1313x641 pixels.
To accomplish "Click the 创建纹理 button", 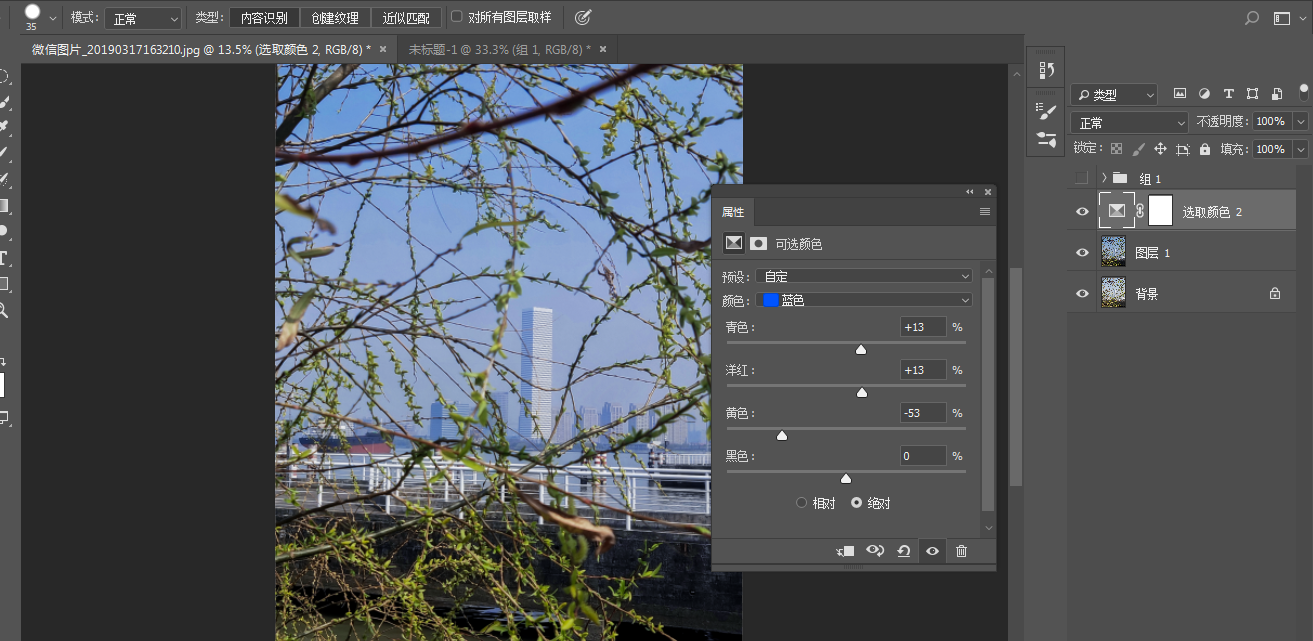I will click(x=335, y=18).
